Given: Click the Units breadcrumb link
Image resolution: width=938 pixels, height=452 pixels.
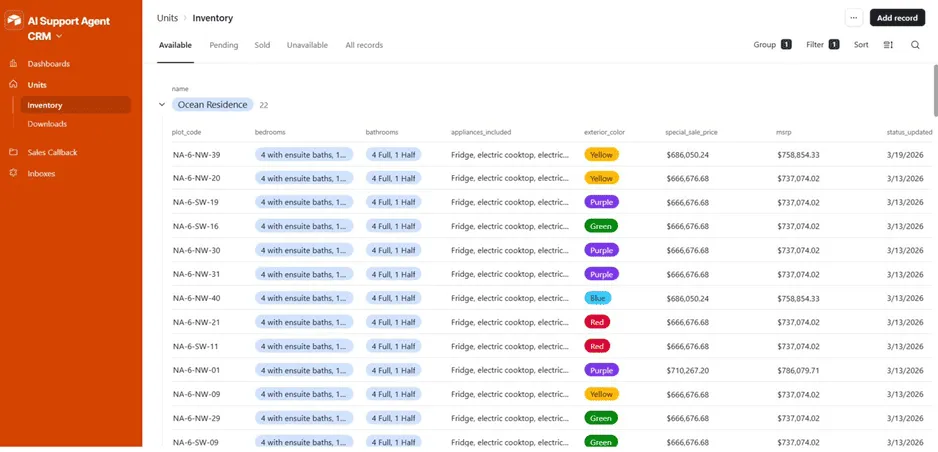Looking at the screenshot, I should click(x=168, y=18).
